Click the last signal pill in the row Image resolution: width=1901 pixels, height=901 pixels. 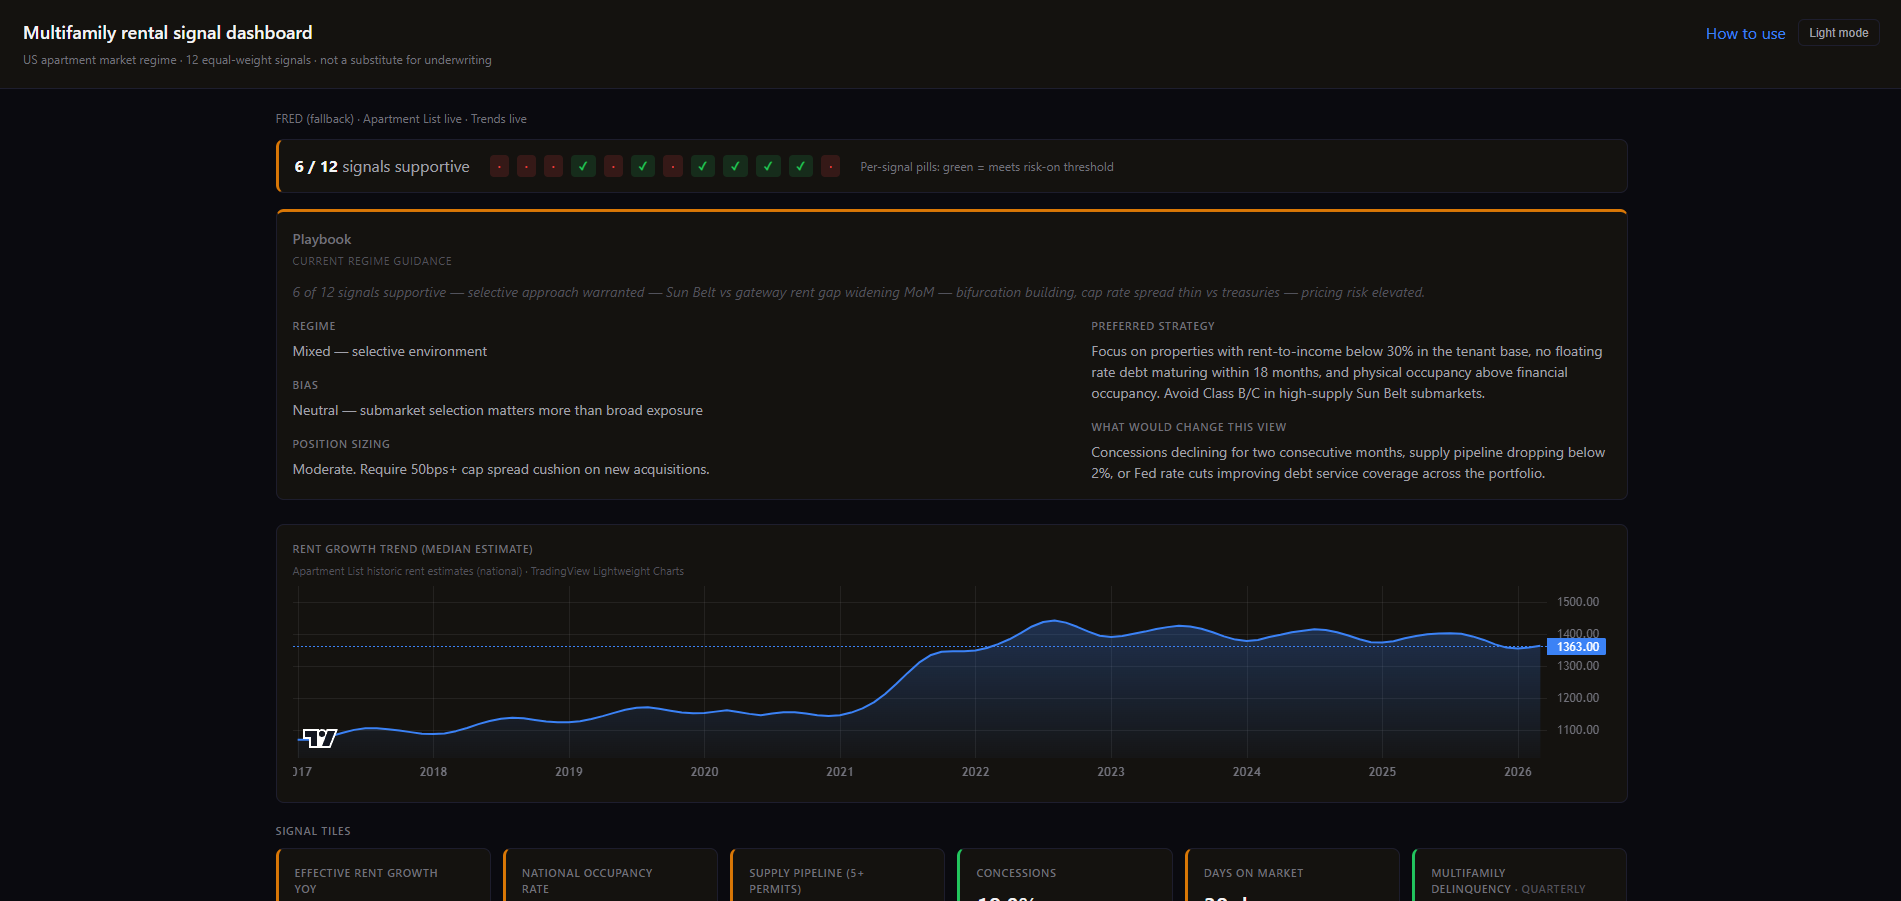[830, 166]
